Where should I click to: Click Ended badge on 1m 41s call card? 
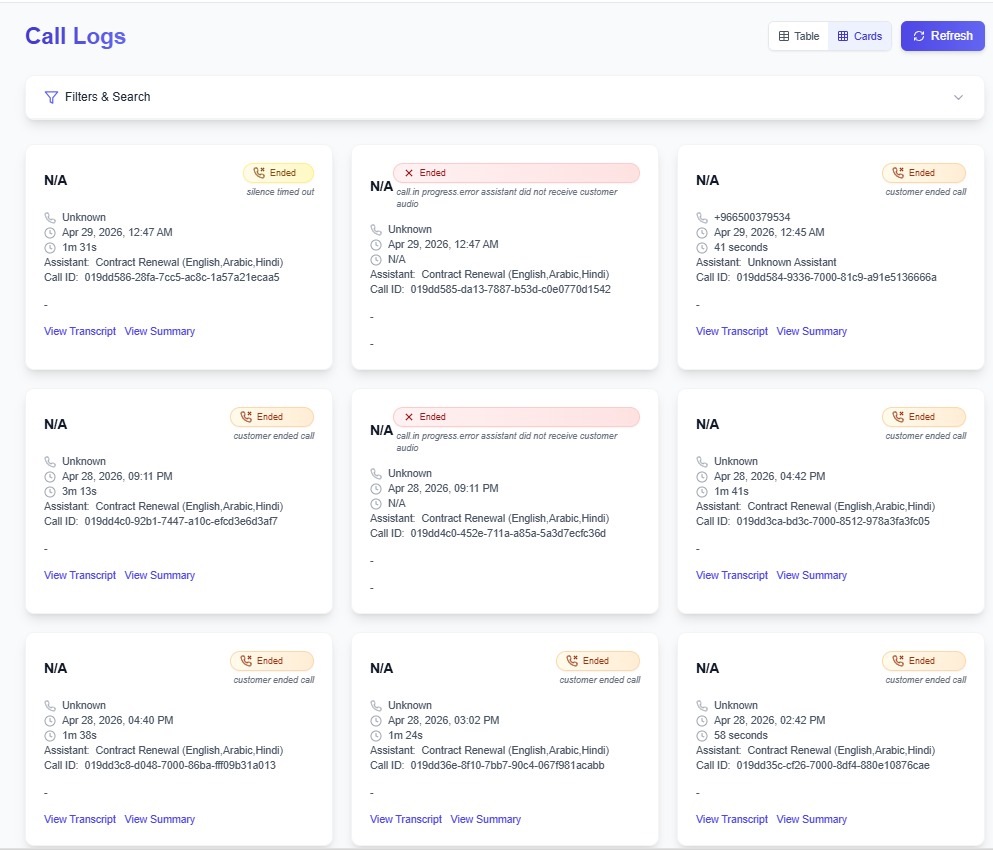(924, 417)
